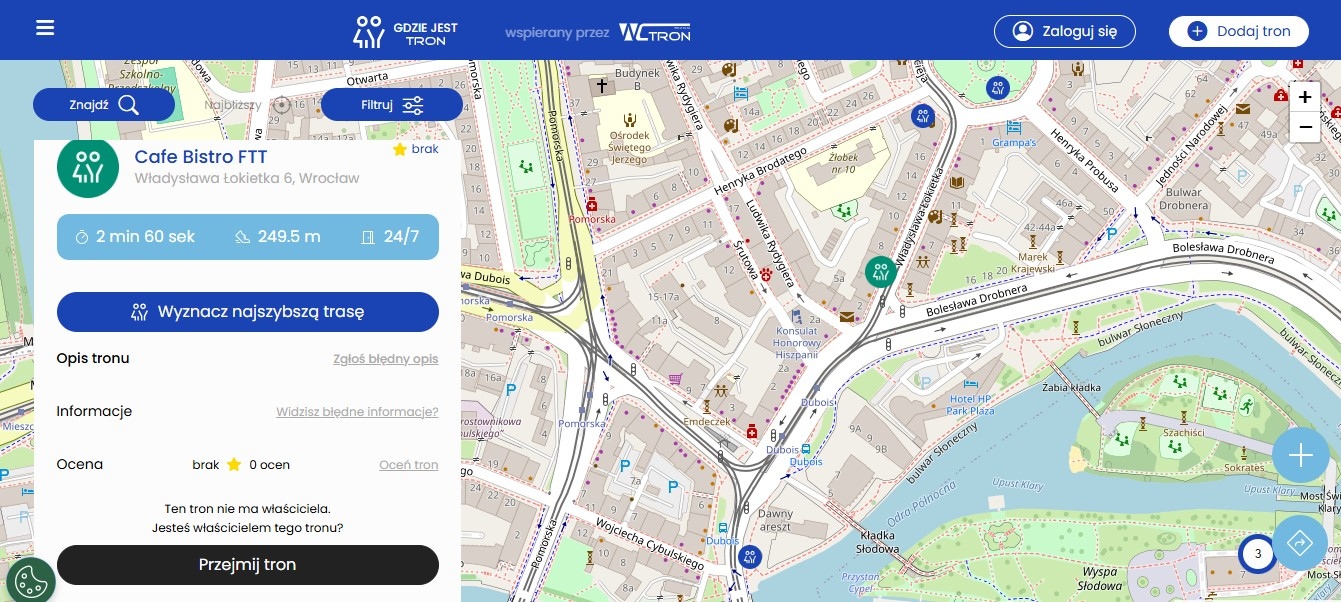Click Zgłoś błędny opis link
The width and height of the screenshot is (1341, 602).
(x=385, y=359)
